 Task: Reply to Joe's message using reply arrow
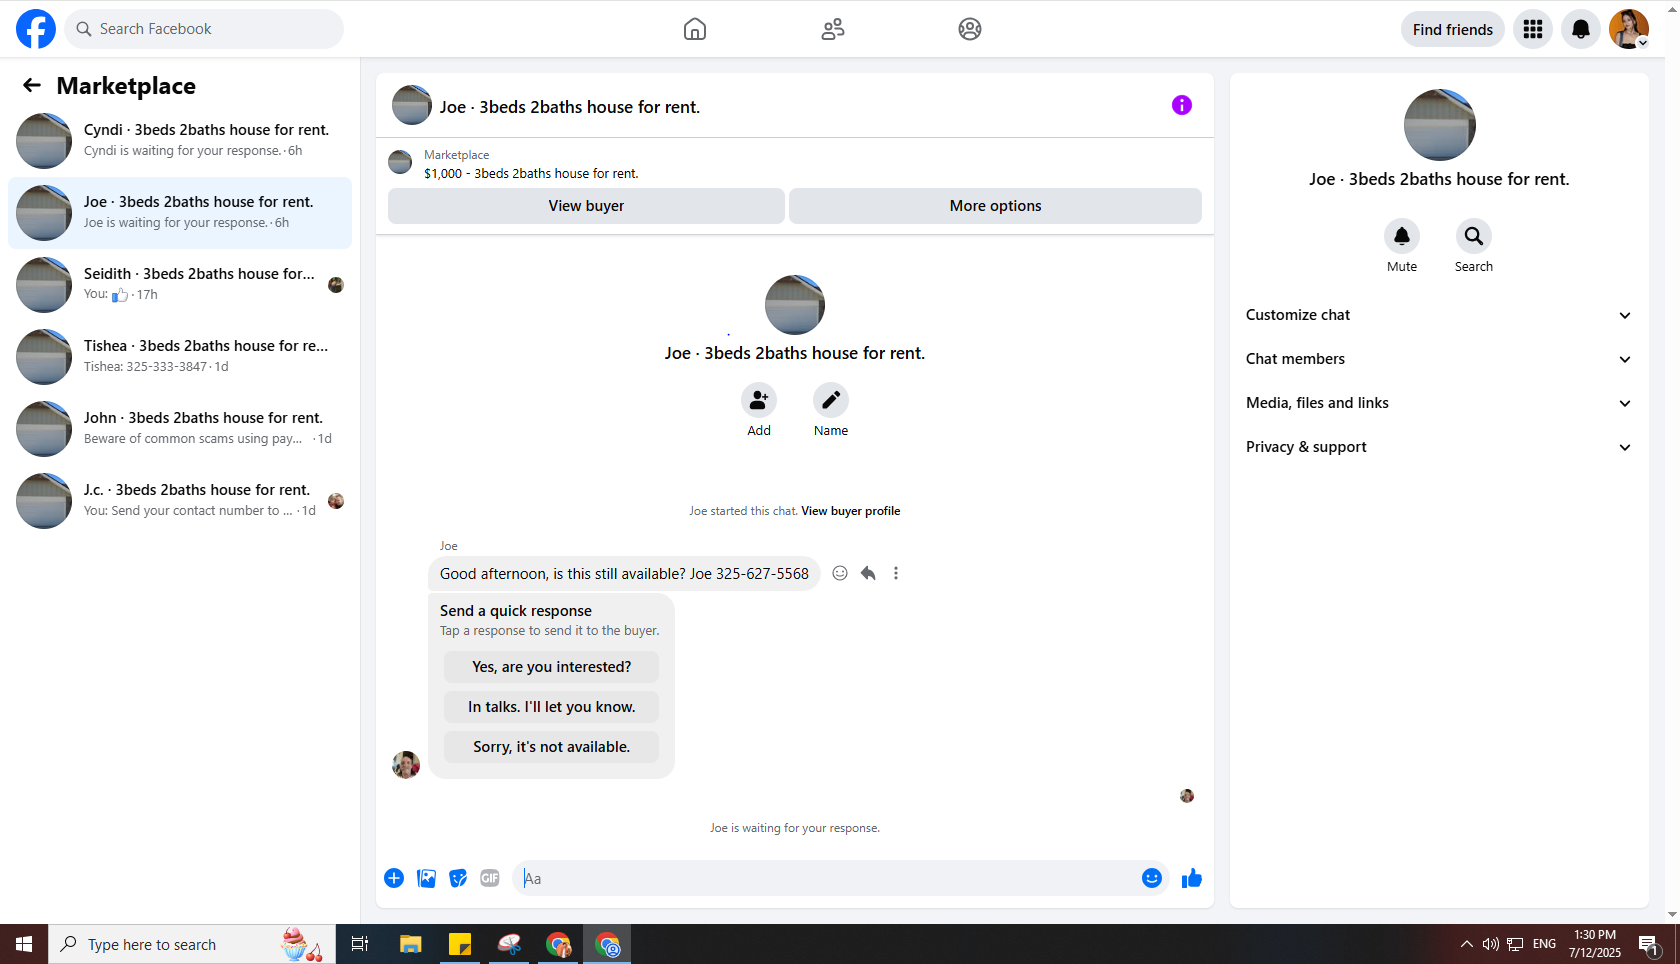(868, 573)
